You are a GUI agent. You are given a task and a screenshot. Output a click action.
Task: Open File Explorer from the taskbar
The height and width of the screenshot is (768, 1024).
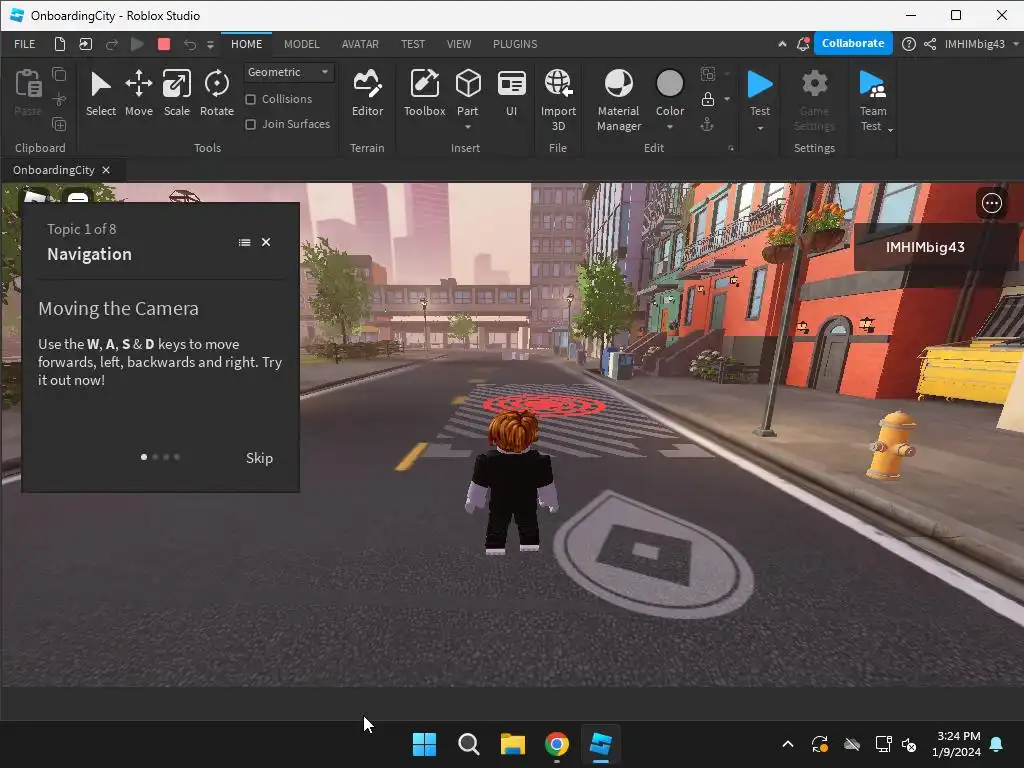513,744
